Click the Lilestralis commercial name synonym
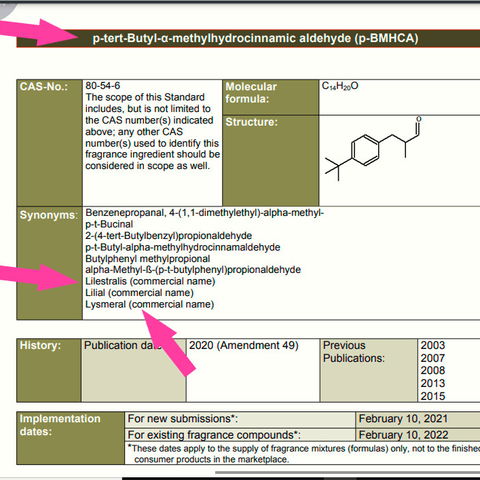 pos(150,281)
